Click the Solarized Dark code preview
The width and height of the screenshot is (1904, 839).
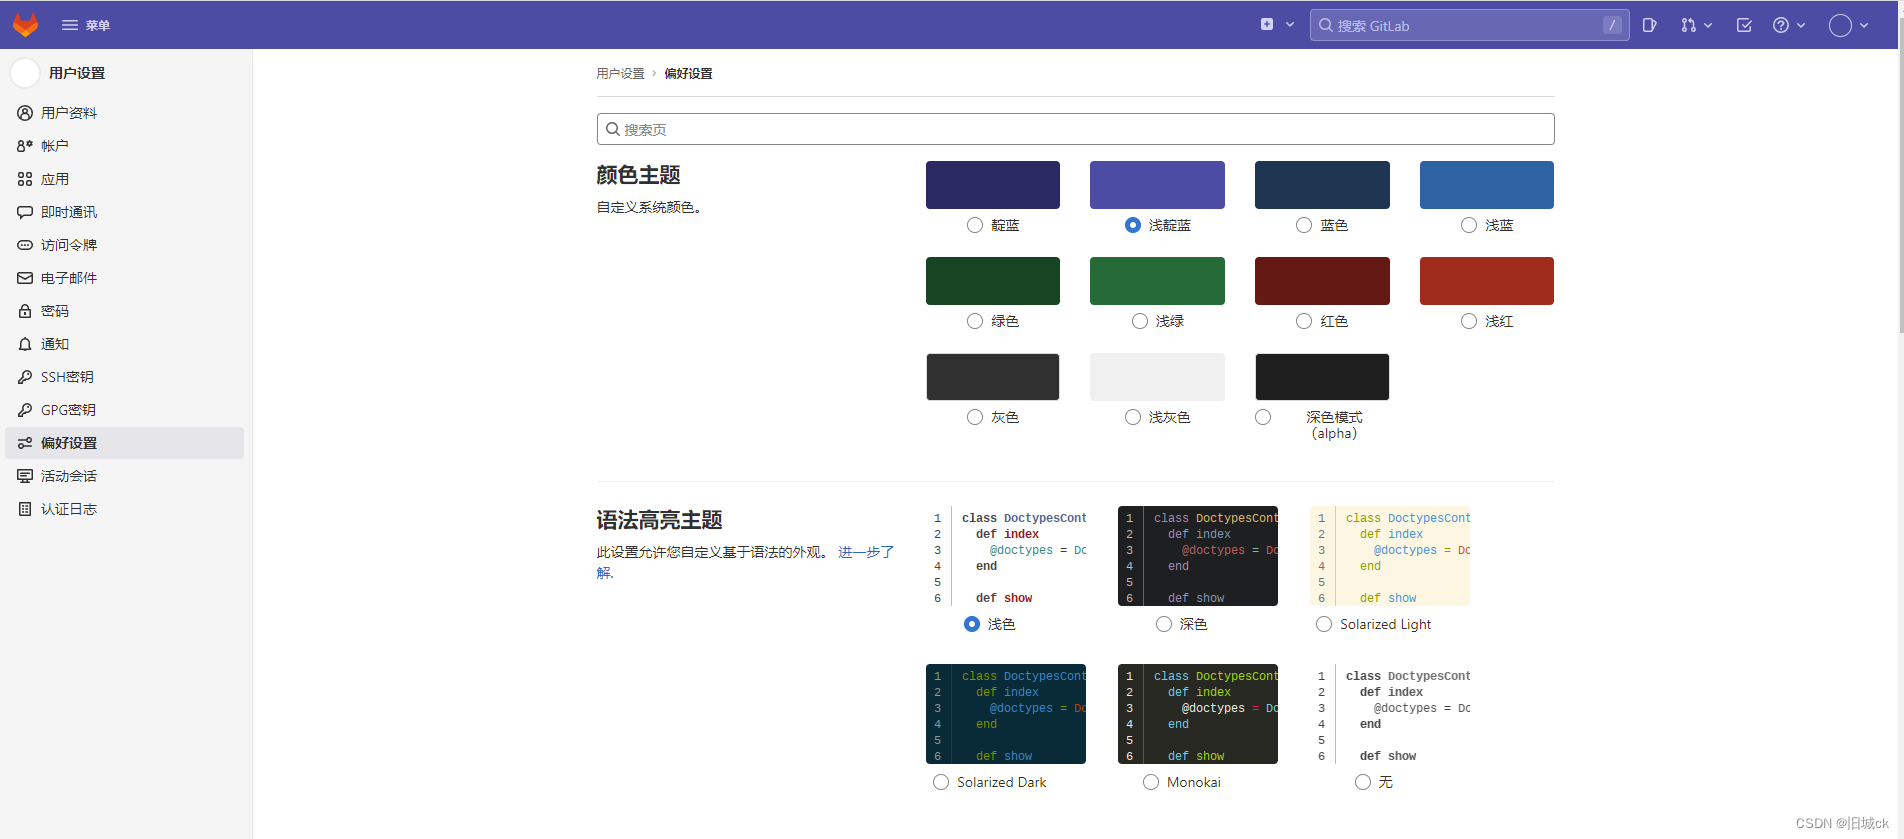pyautogui.click(x=1006, y=714)
